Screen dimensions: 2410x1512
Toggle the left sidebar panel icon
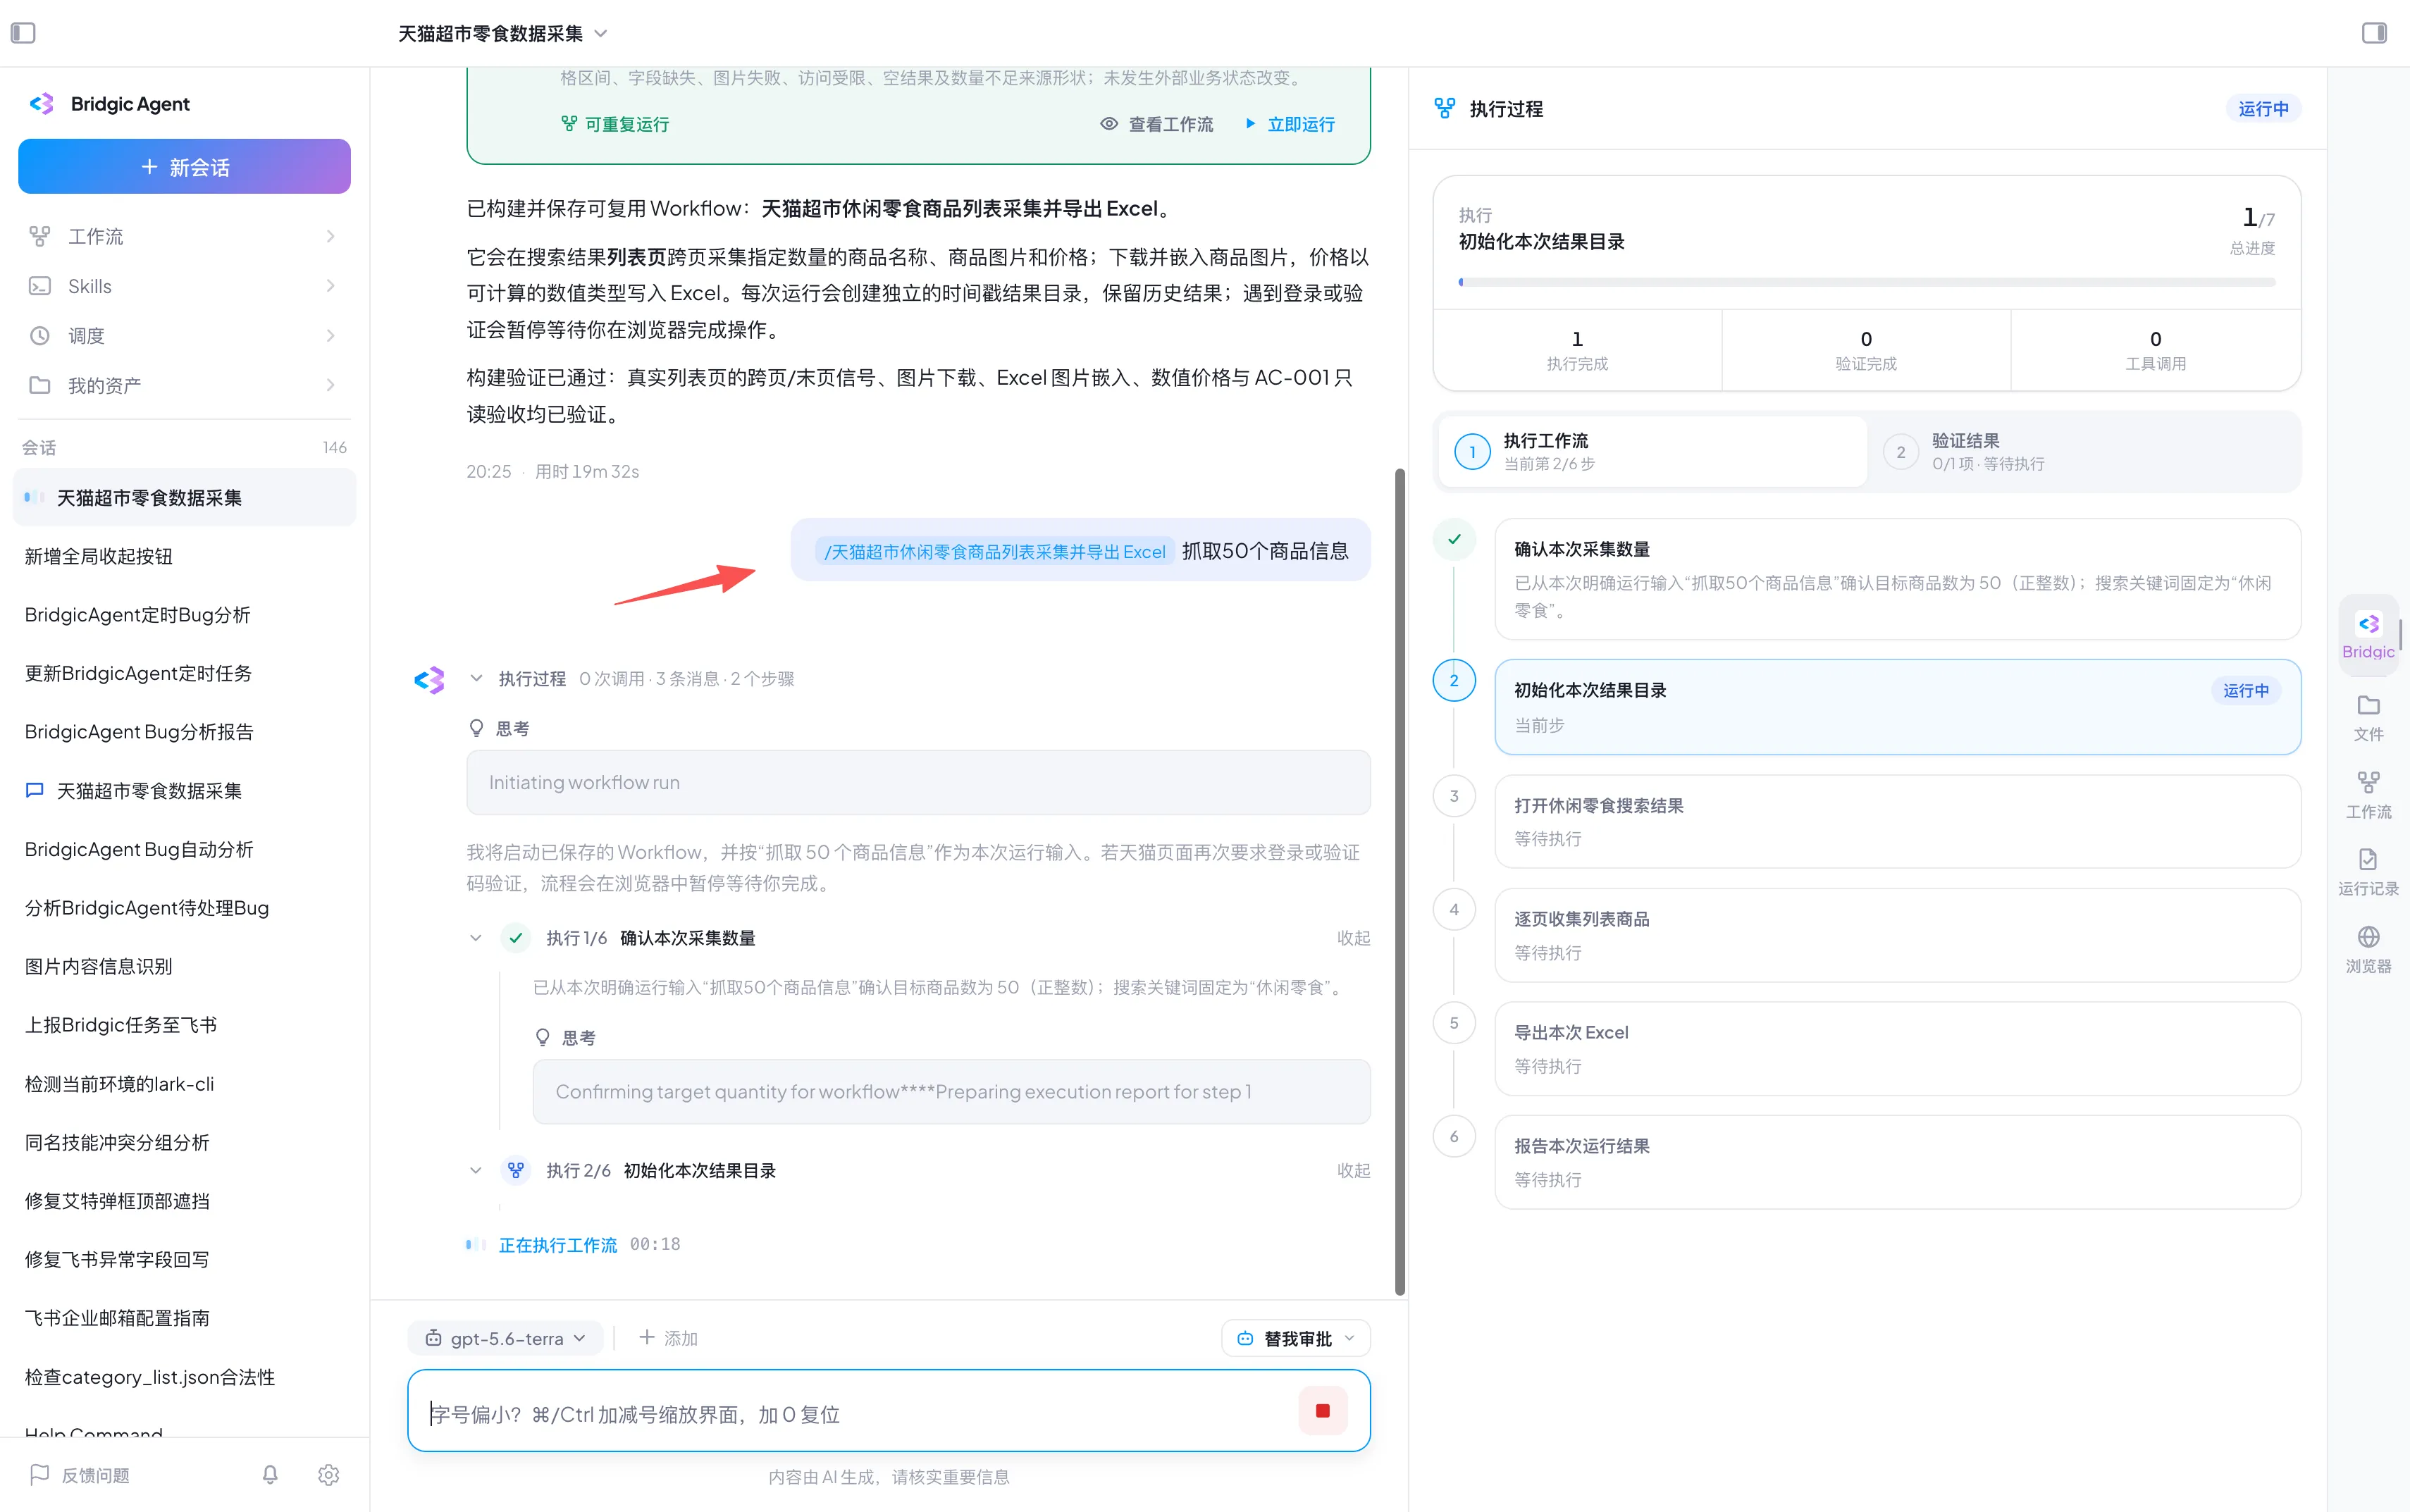point(23,33)
